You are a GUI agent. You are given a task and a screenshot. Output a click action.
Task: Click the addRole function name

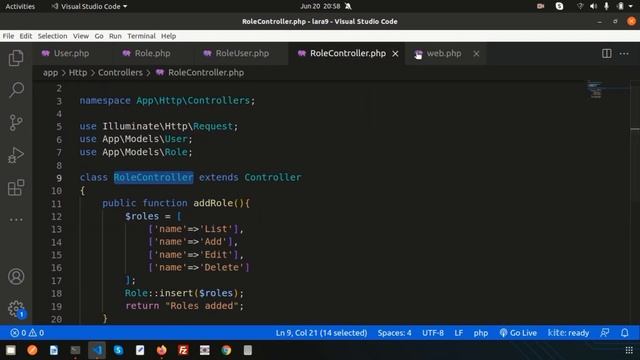click(x=213, y=203)
